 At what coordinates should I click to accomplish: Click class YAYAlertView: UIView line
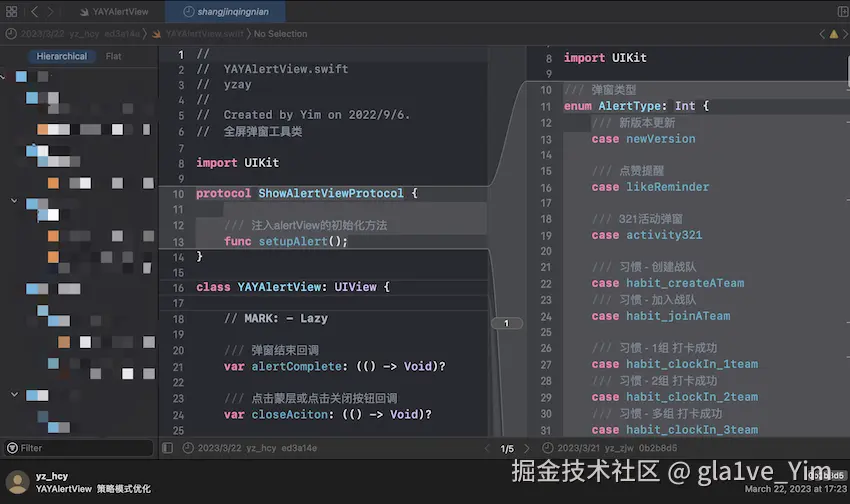pyautogui.click(x=293, y=287)
